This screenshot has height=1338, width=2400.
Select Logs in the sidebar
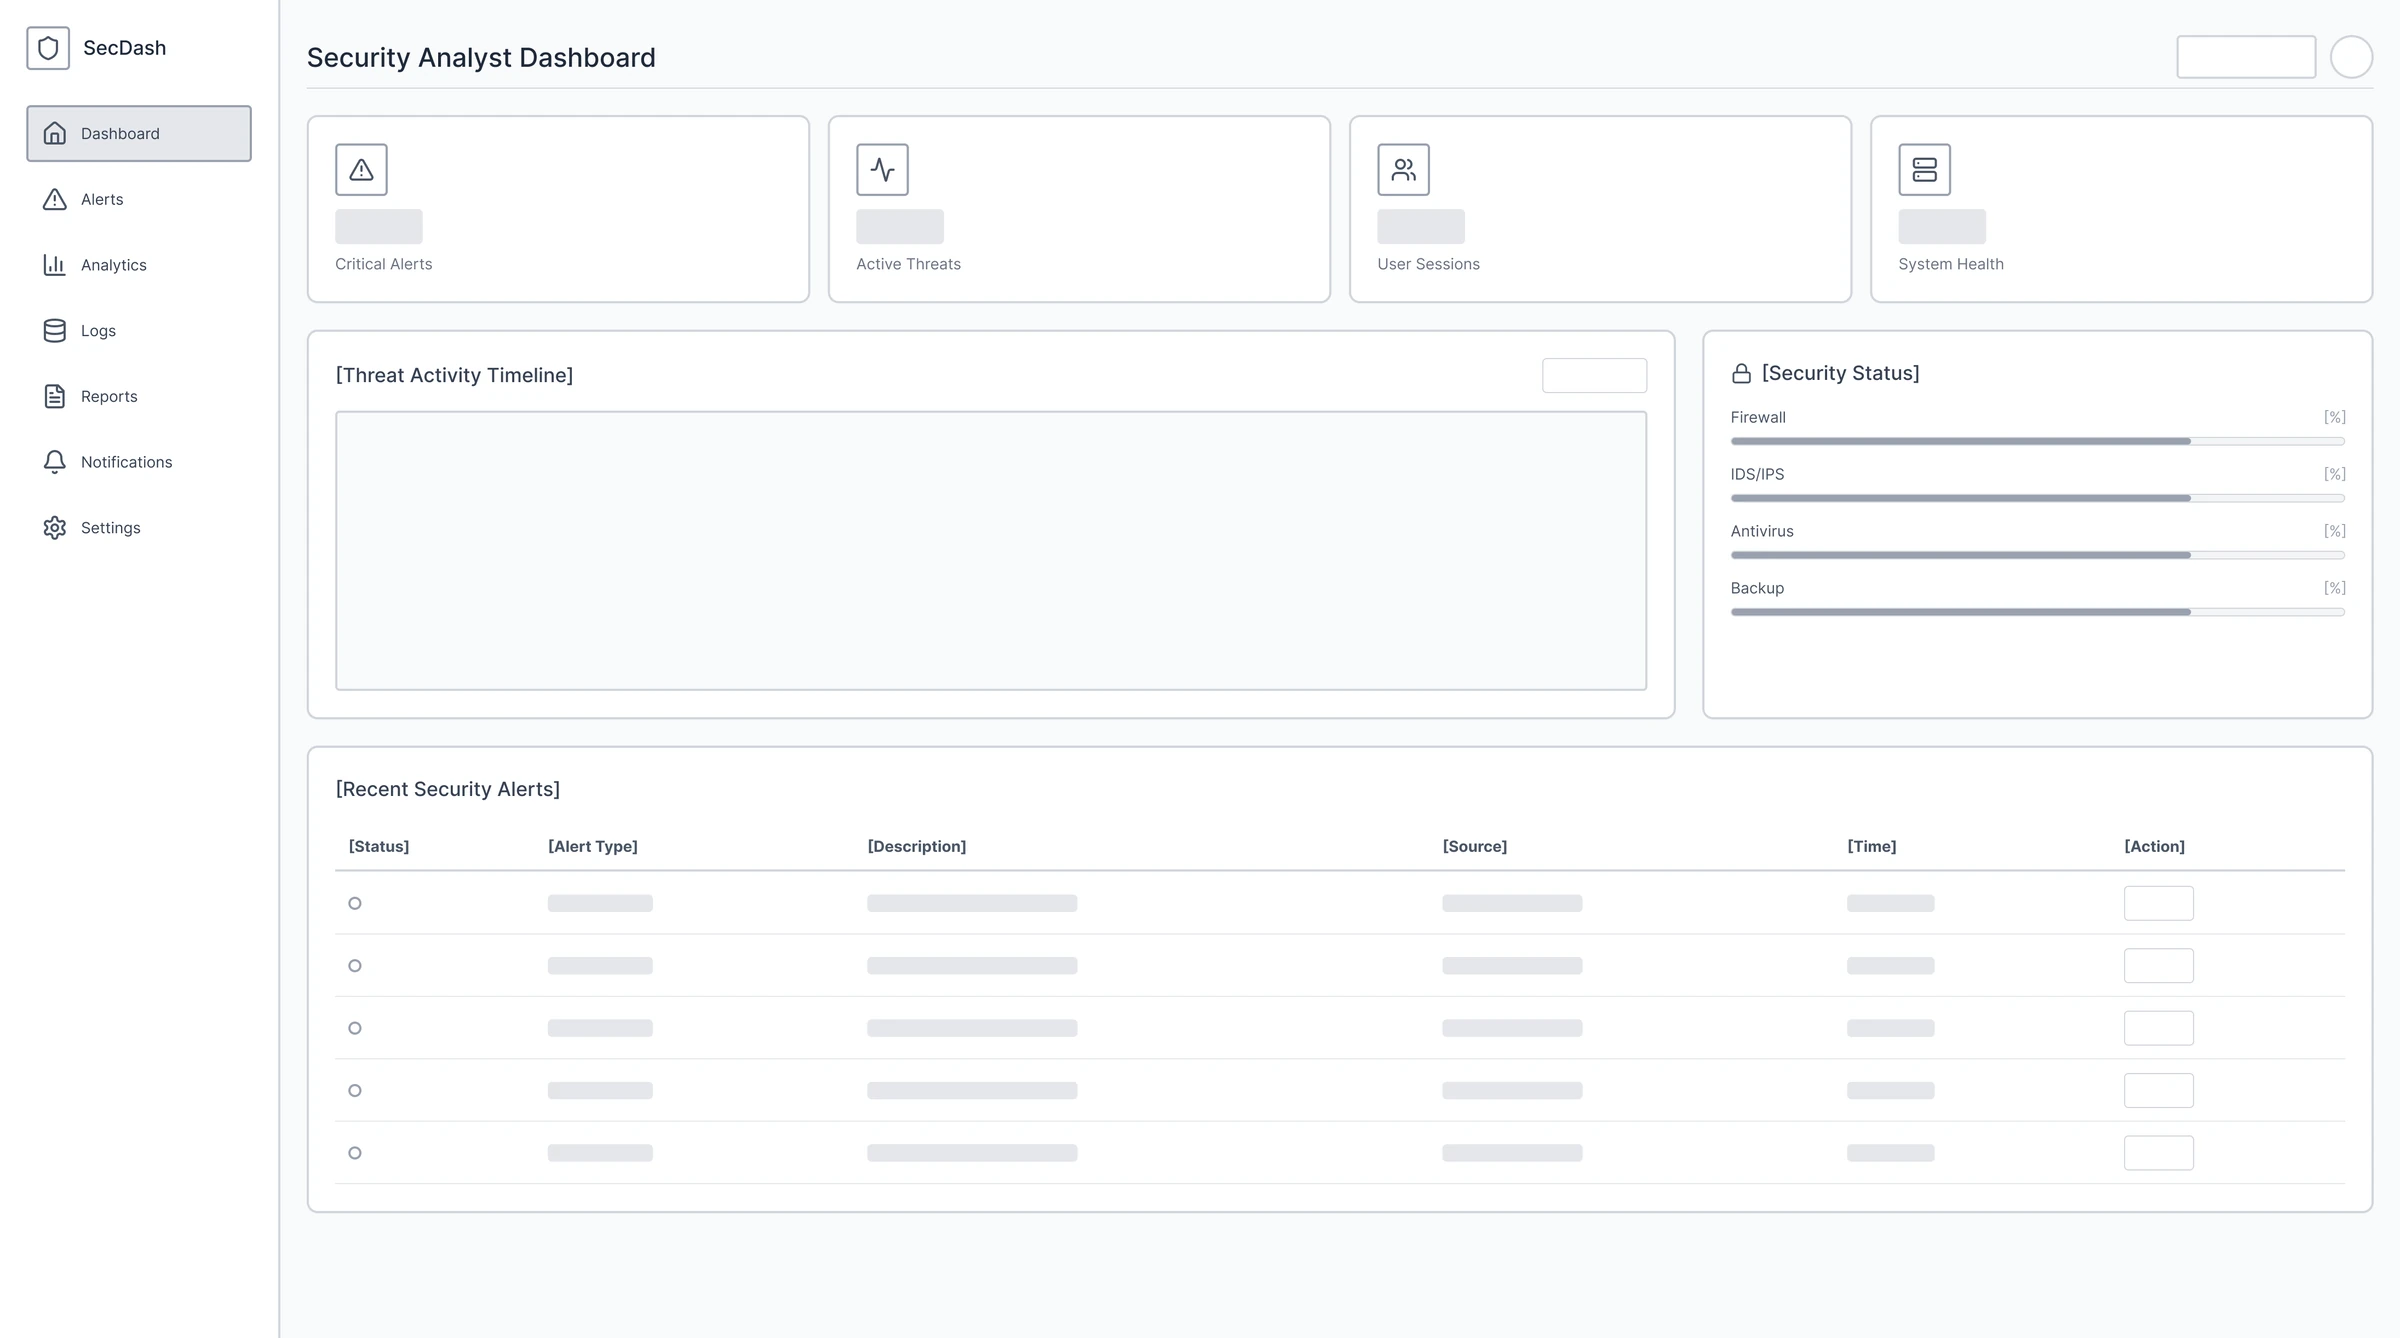point(139,330)
